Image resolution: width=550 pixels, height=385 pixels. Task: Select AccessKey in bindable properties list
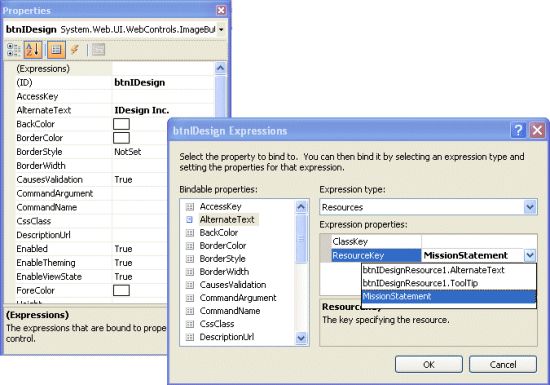click(x=220, y=207)
